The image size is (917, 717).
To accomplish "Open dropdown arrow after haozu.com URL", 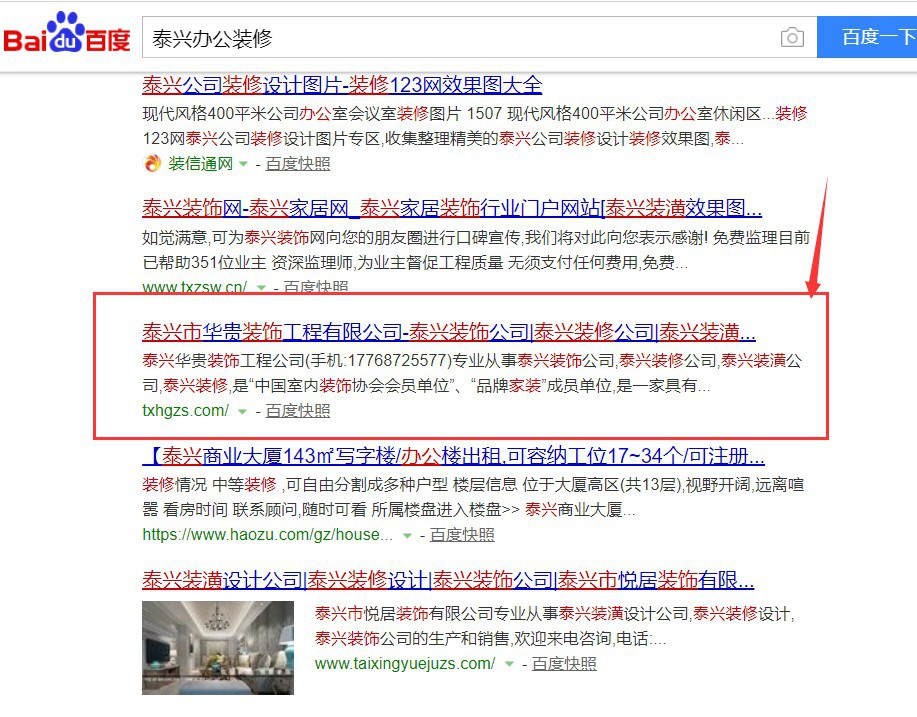I will coord(407,535).
